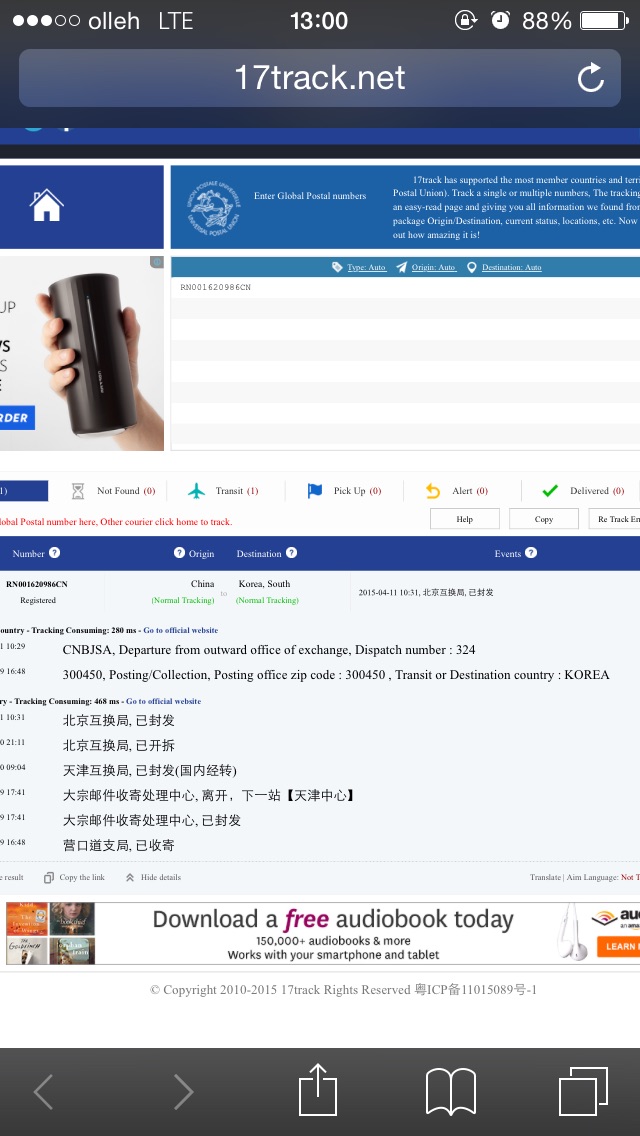Open the Safari share sheet icon
640x1136 pixels.
pyautogui.click(x=318, y=1091)
